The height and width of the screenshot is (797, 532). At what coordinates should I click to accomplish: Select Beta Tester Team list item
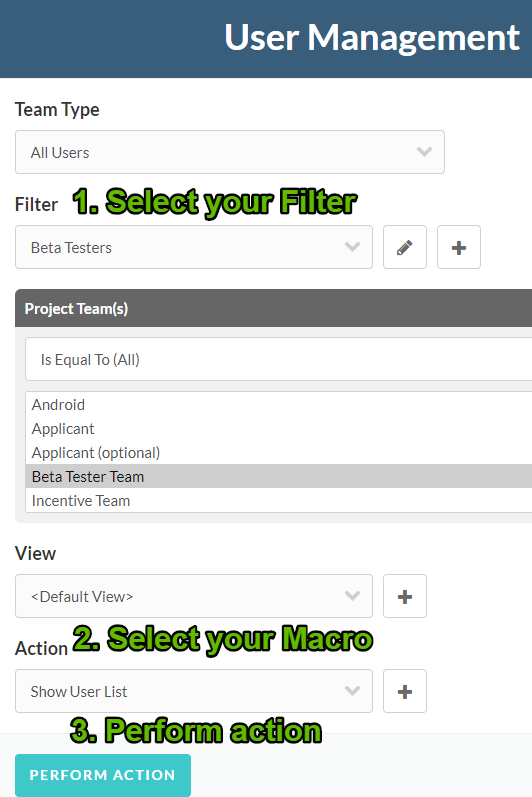coord(278,476)
